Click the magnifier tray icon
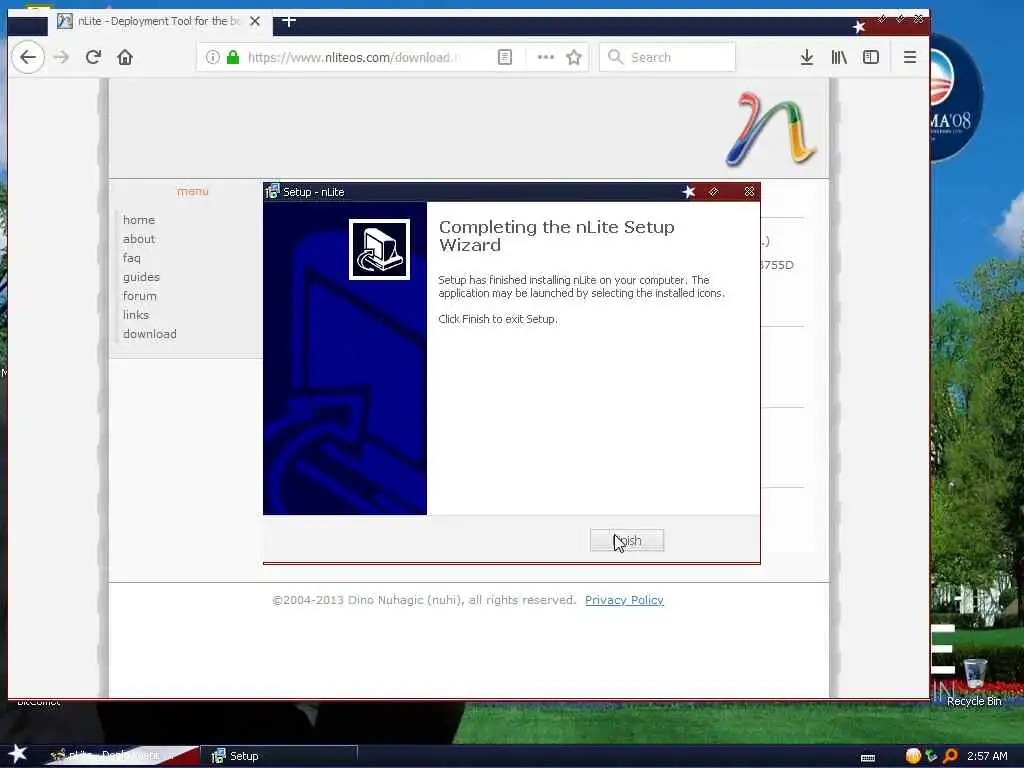Image resolution: width=1024 pixels, height=768 pixels. (x=950, y=756)
